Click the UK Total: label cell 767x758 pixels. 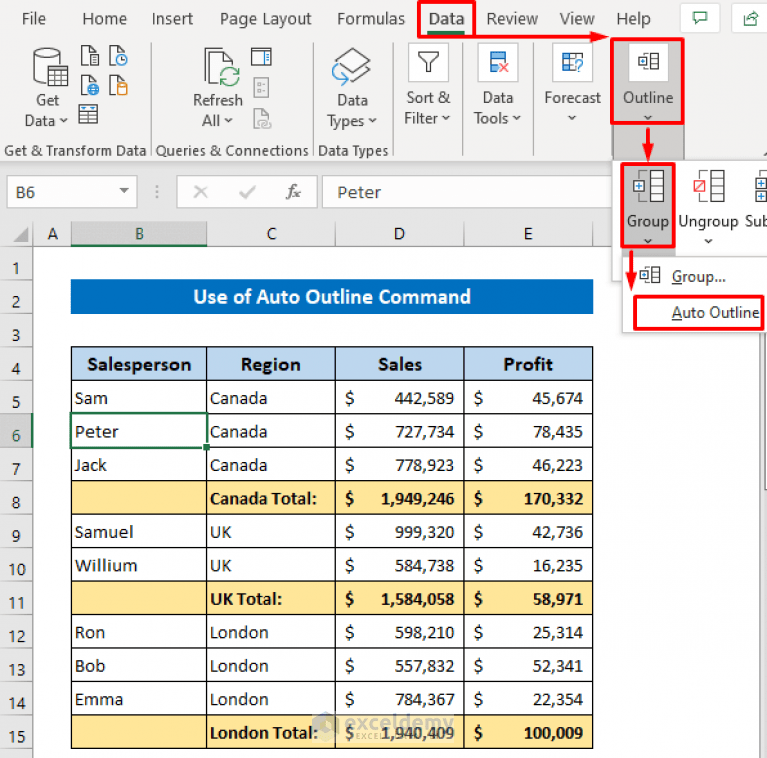coord(271,599)
